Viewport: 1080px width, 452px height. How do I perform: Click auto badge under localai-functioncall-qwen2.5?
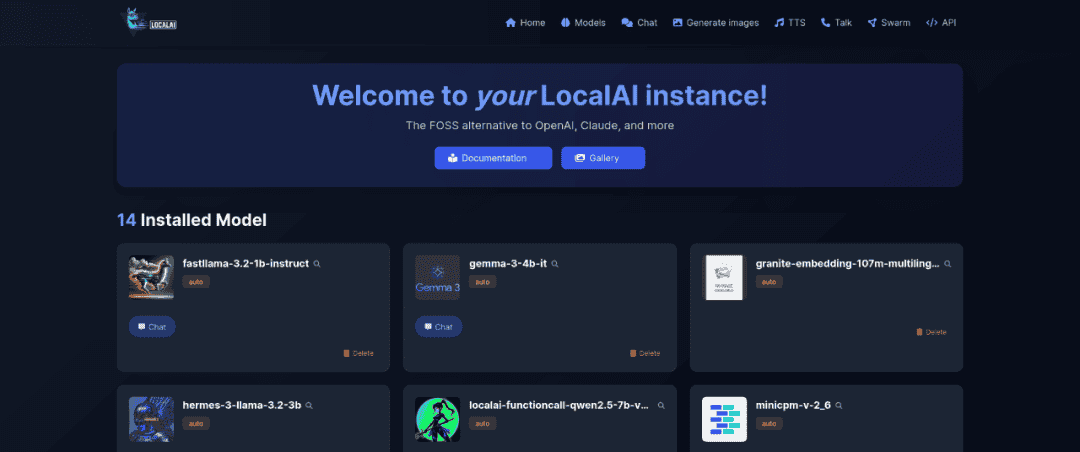click(482, 423)
